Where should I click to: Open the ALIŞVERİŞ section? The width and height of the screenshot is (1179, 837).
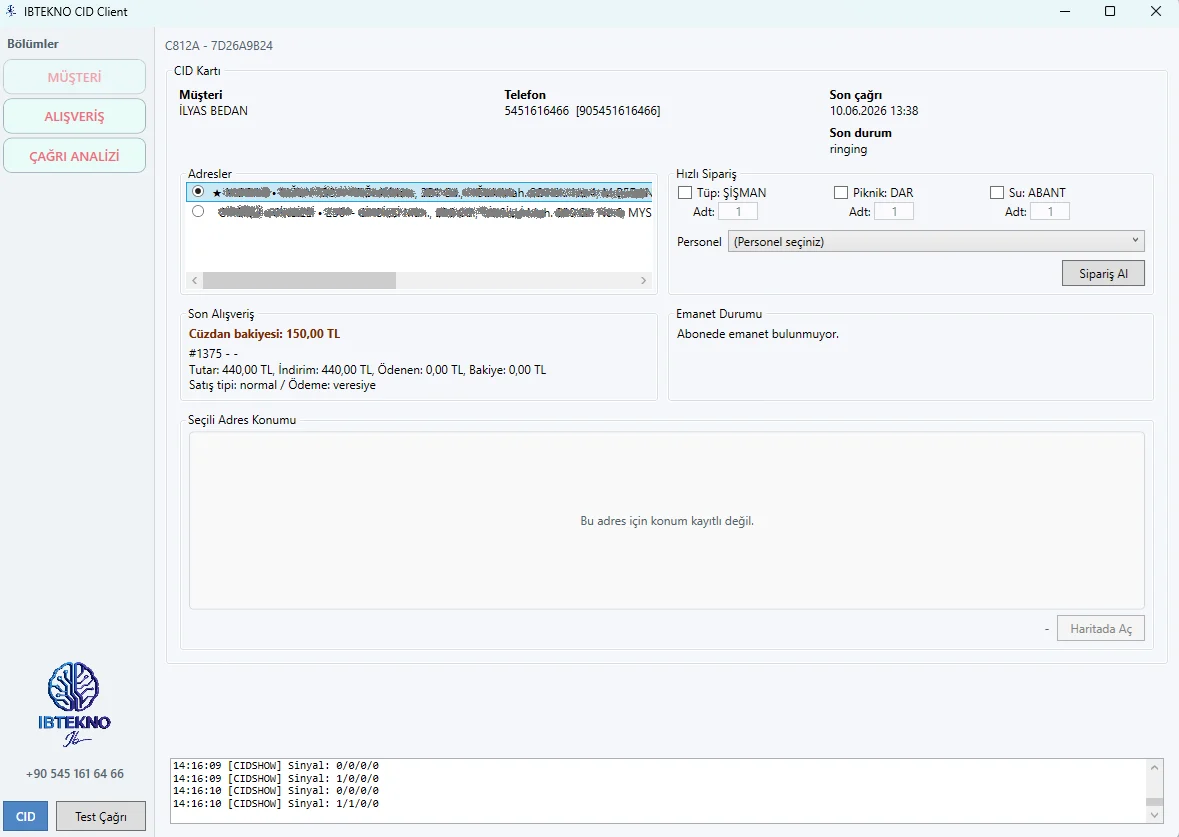click(x=74, y=117)
